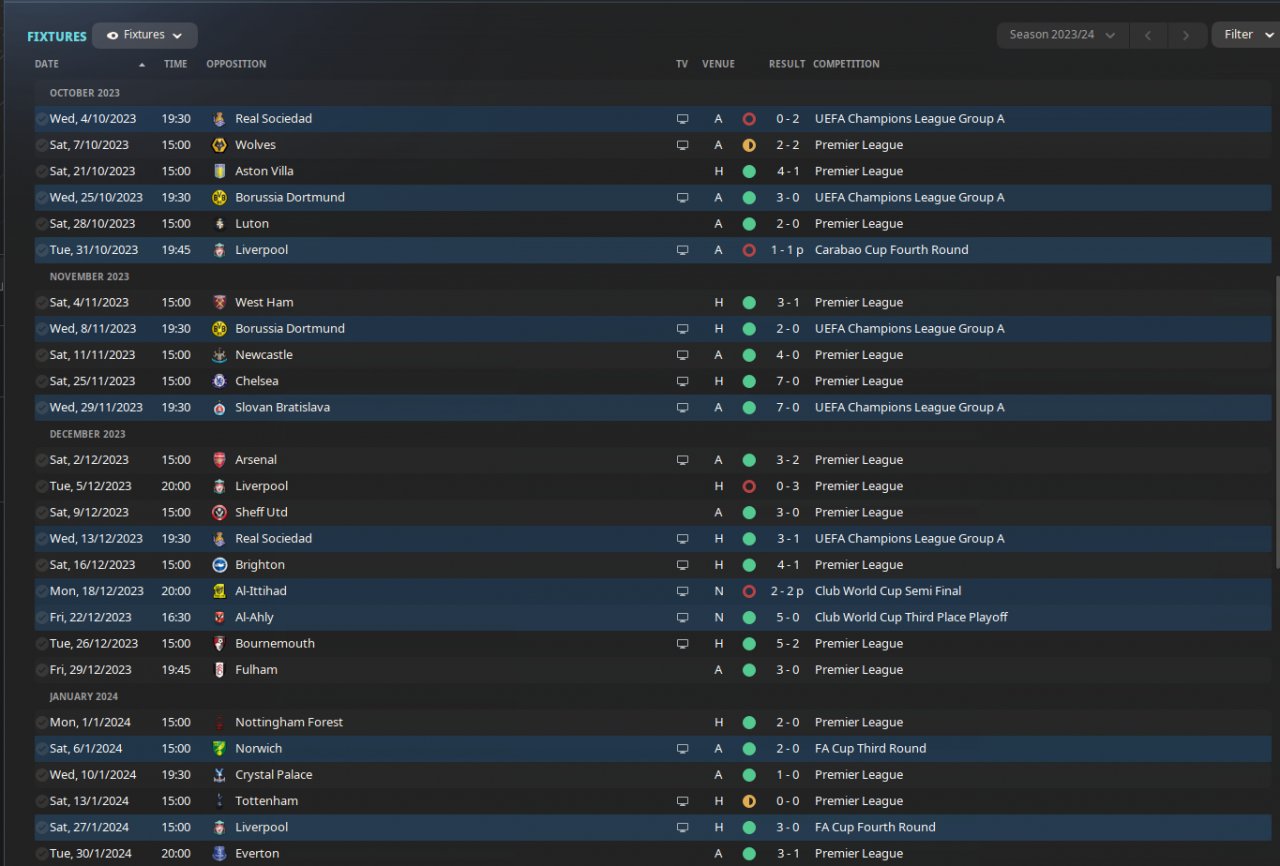This screenshot has height=866, width=1280.
Task: Sort by the Competition column header
Action: (846, 64)
